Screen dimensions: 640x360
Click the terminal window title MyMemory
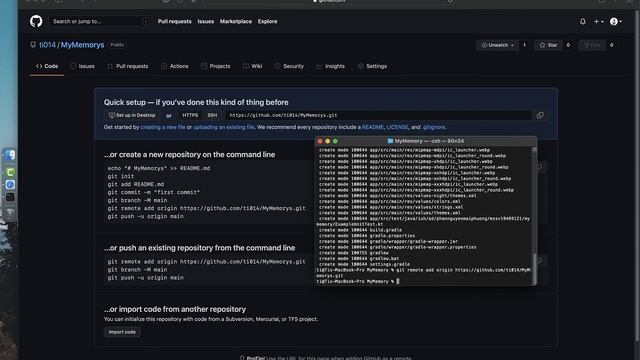tap(425, 141)
